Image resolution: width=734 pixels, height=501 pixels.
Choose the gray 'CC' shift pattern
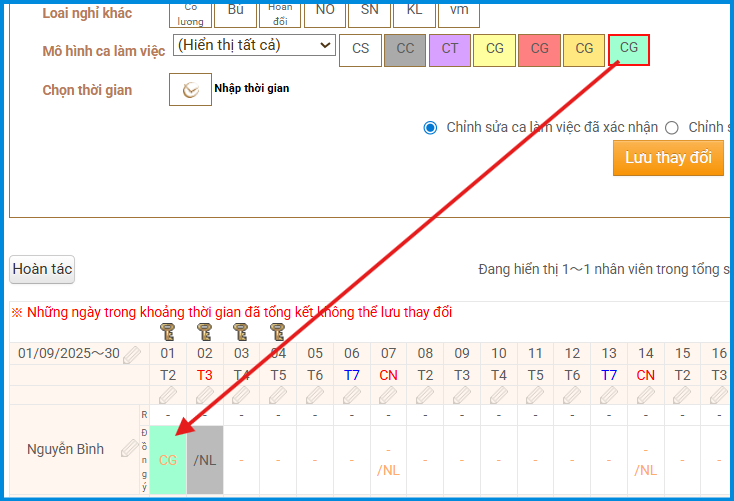pyautogui.click(x=405, y=49)
